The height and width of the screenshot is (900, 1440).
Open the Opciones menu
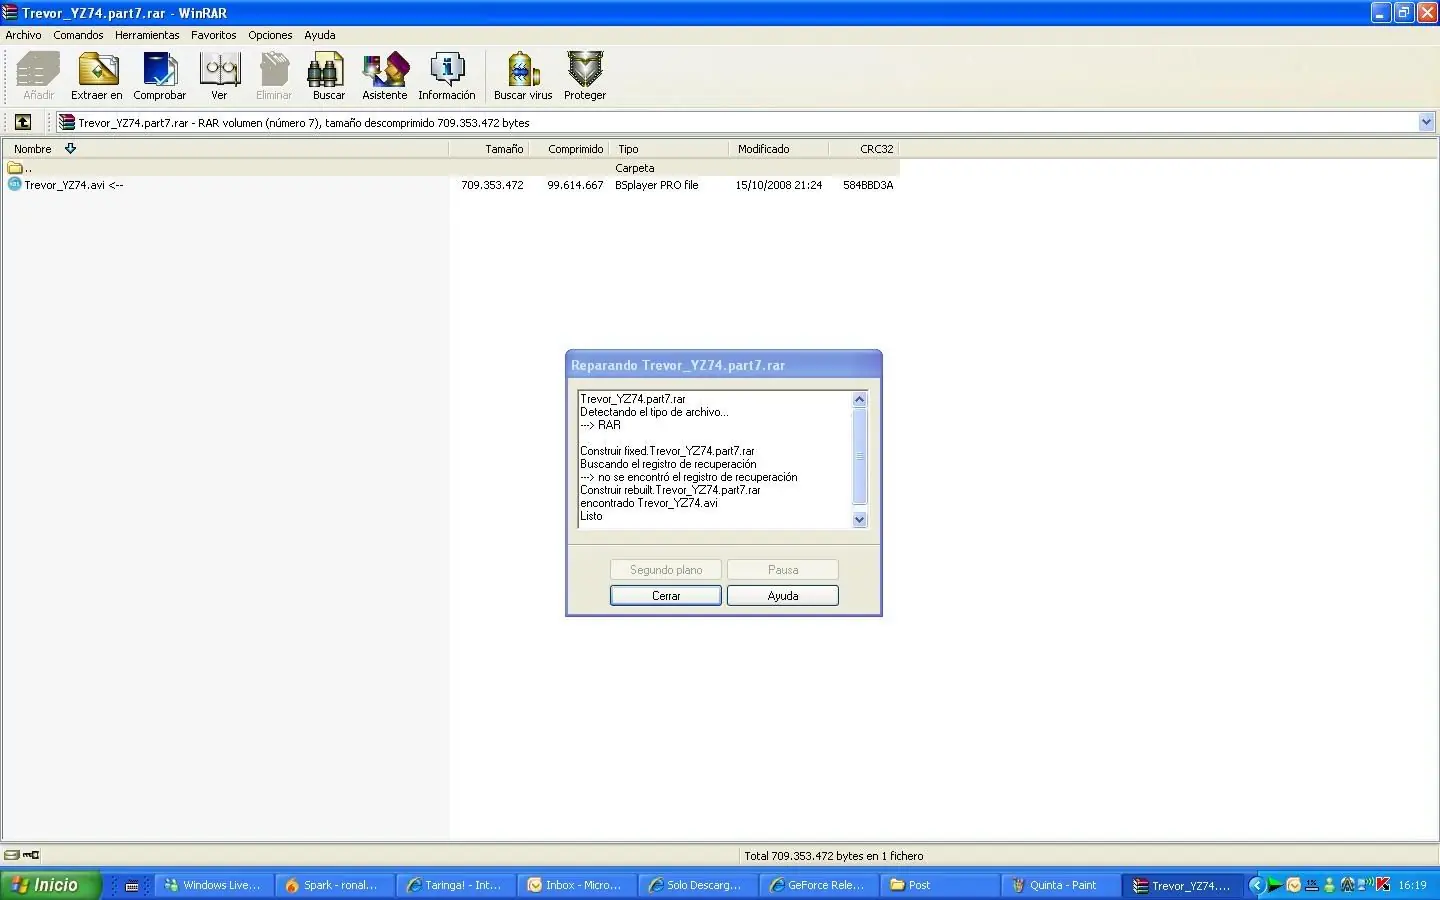[x=270, y=35]
